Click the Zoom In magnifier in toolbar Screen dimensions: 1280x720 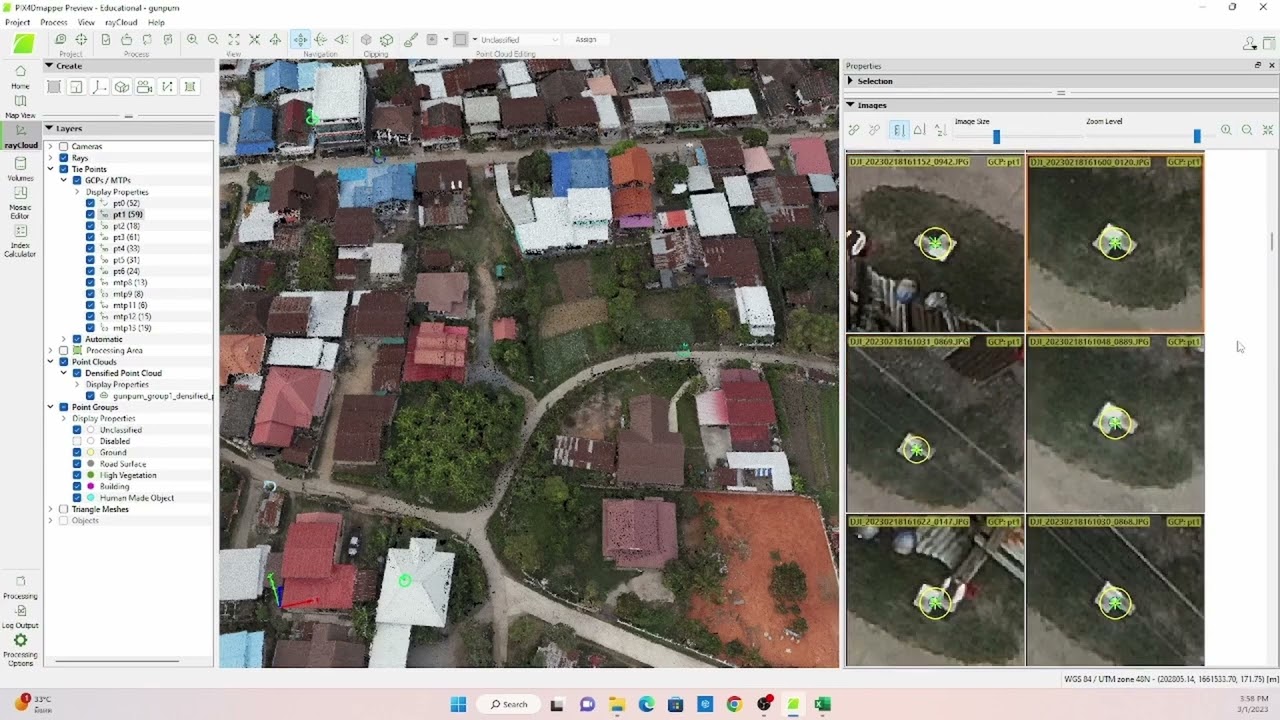(192, 39)
